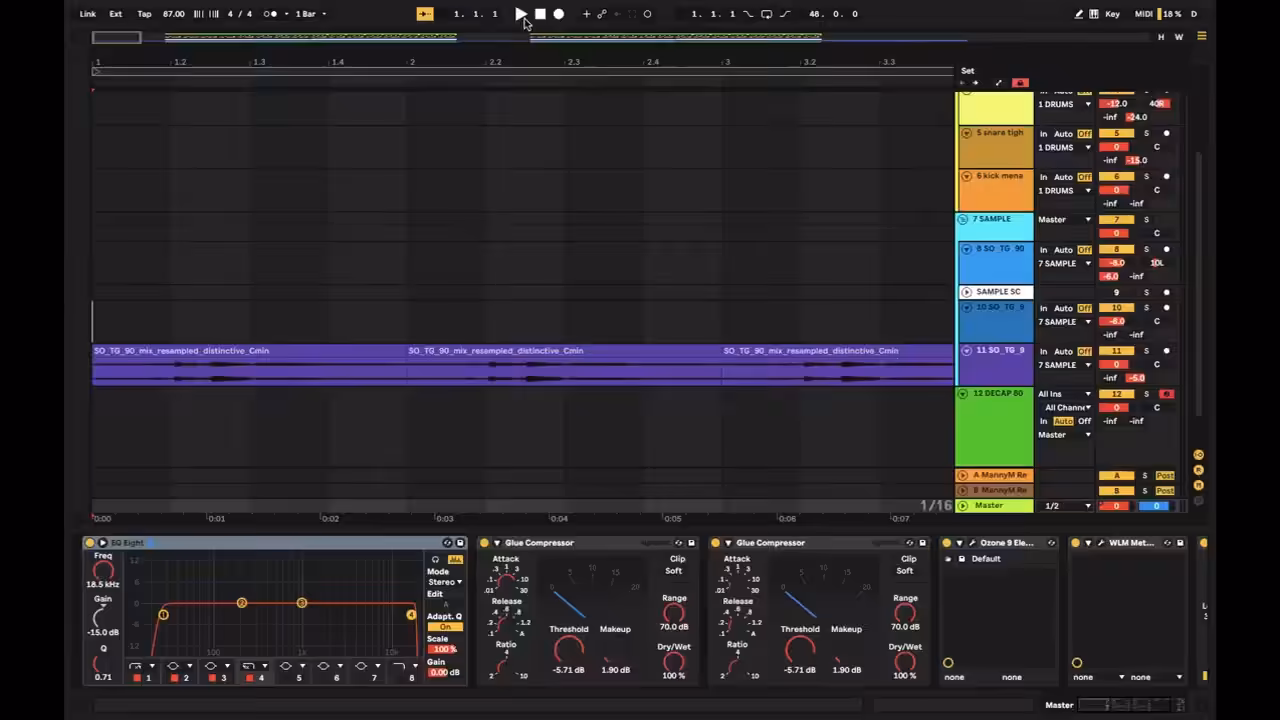Unfold the 5 snare track
This screenshot has width=1280, height=720.
966,133
